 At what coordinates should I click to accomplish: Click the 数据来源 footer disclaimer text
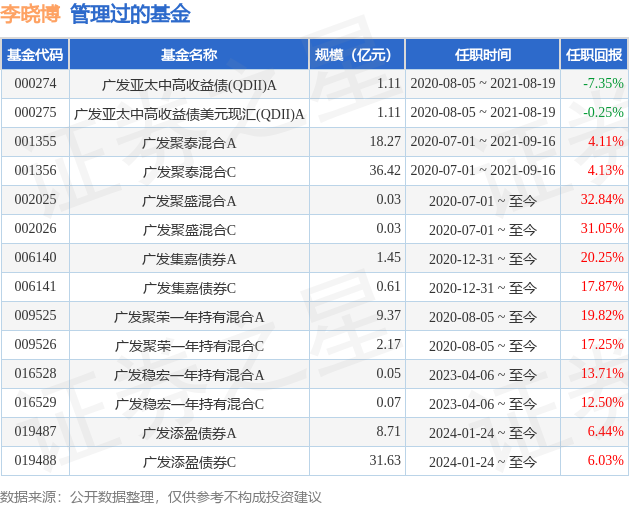161,497
